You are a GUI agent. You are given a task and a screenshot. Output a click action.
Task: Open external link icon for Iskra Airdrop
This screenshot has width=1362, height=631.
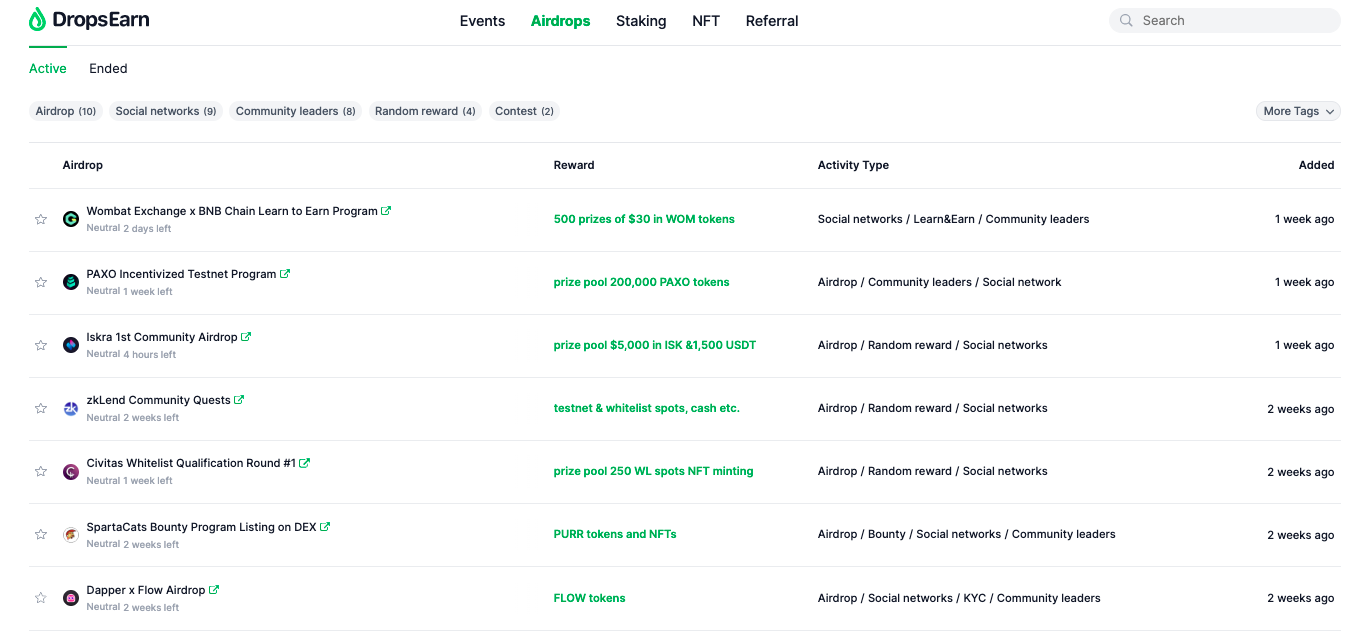coord(246,337)
